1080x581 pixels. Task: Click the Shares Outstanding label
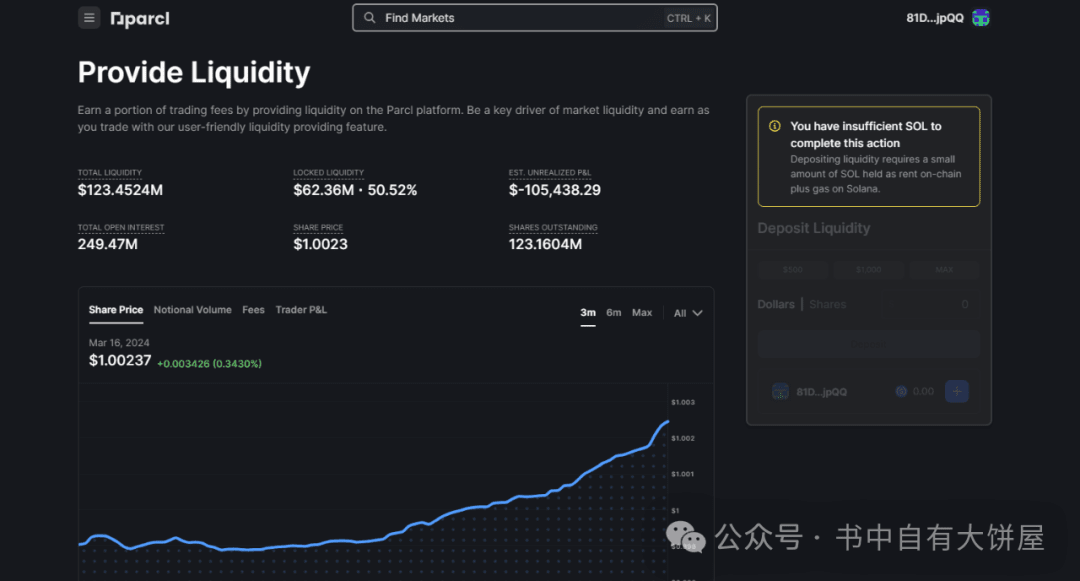pos(553,228)
